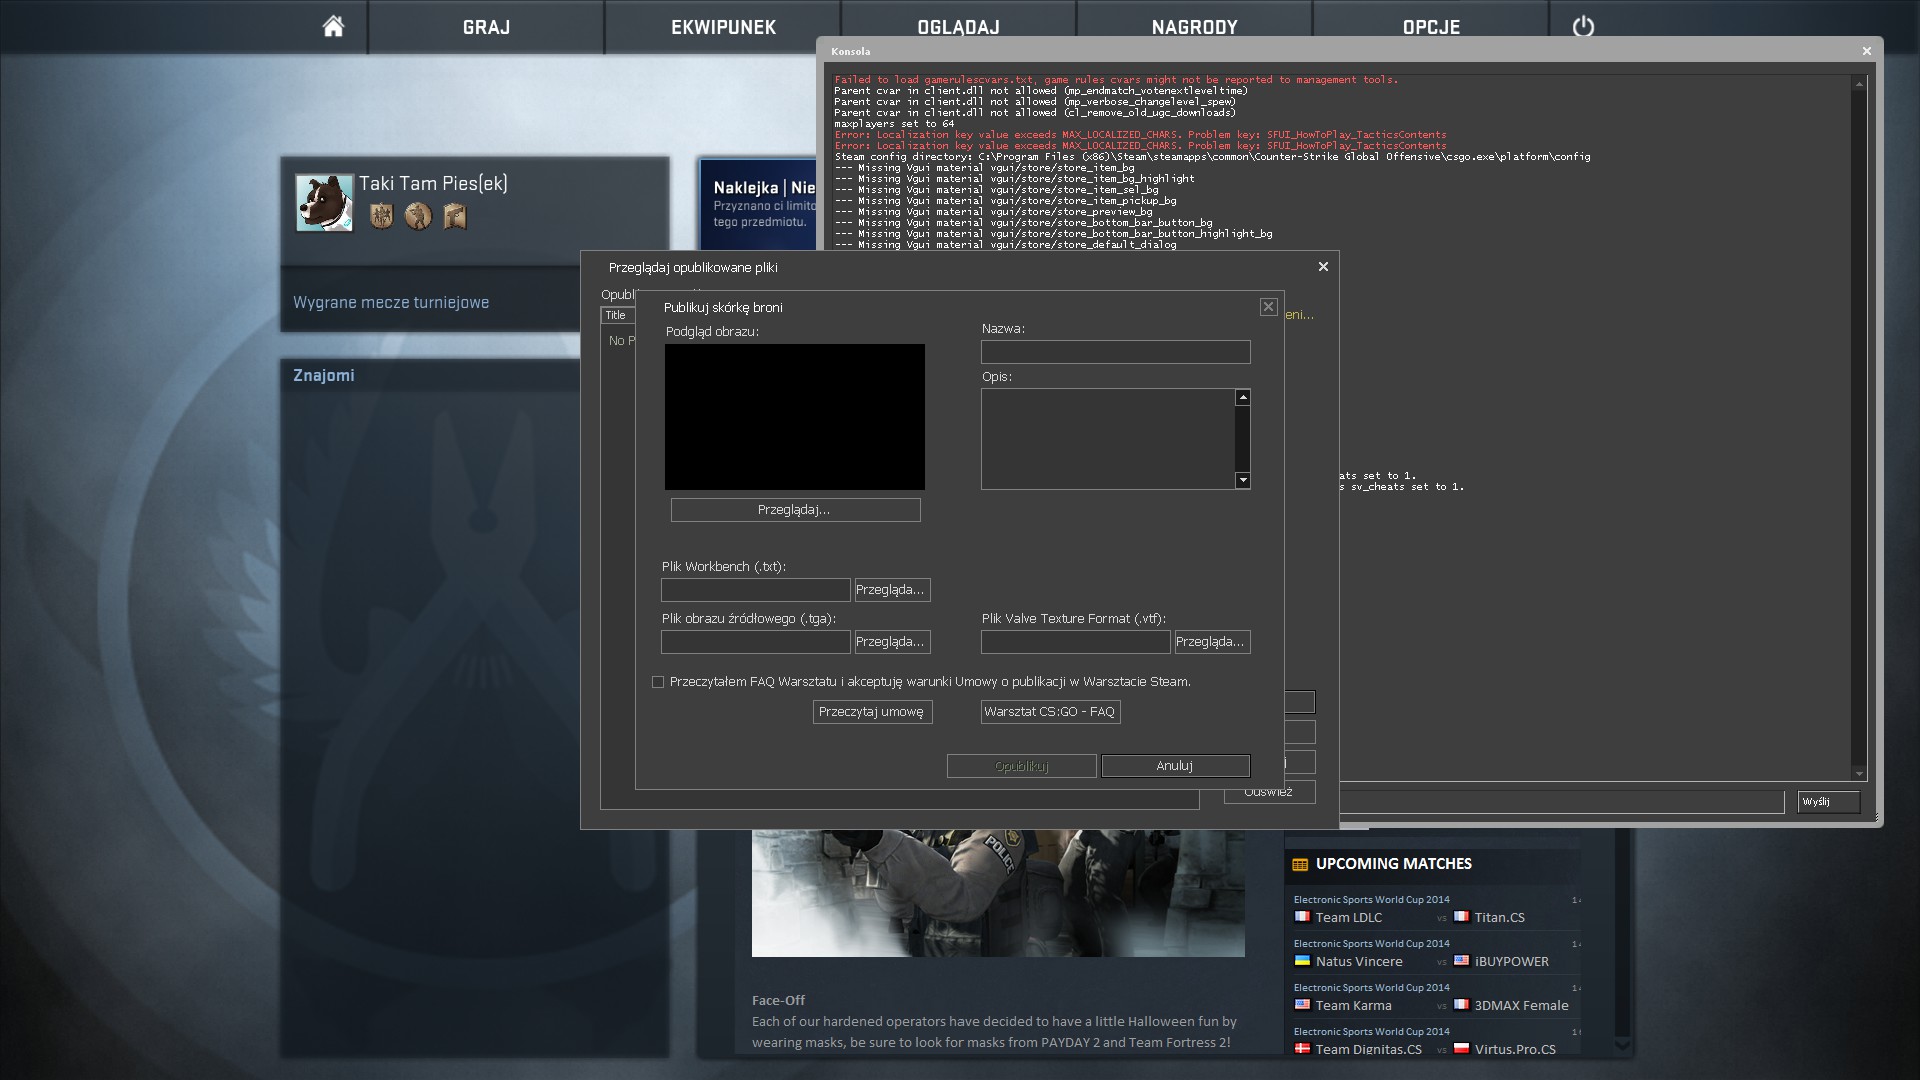Image resolution: width=1920 pixels, height=1080 pixels.
Task: Browse for the Valve Texture Format file
Action: coord(1212,642)
